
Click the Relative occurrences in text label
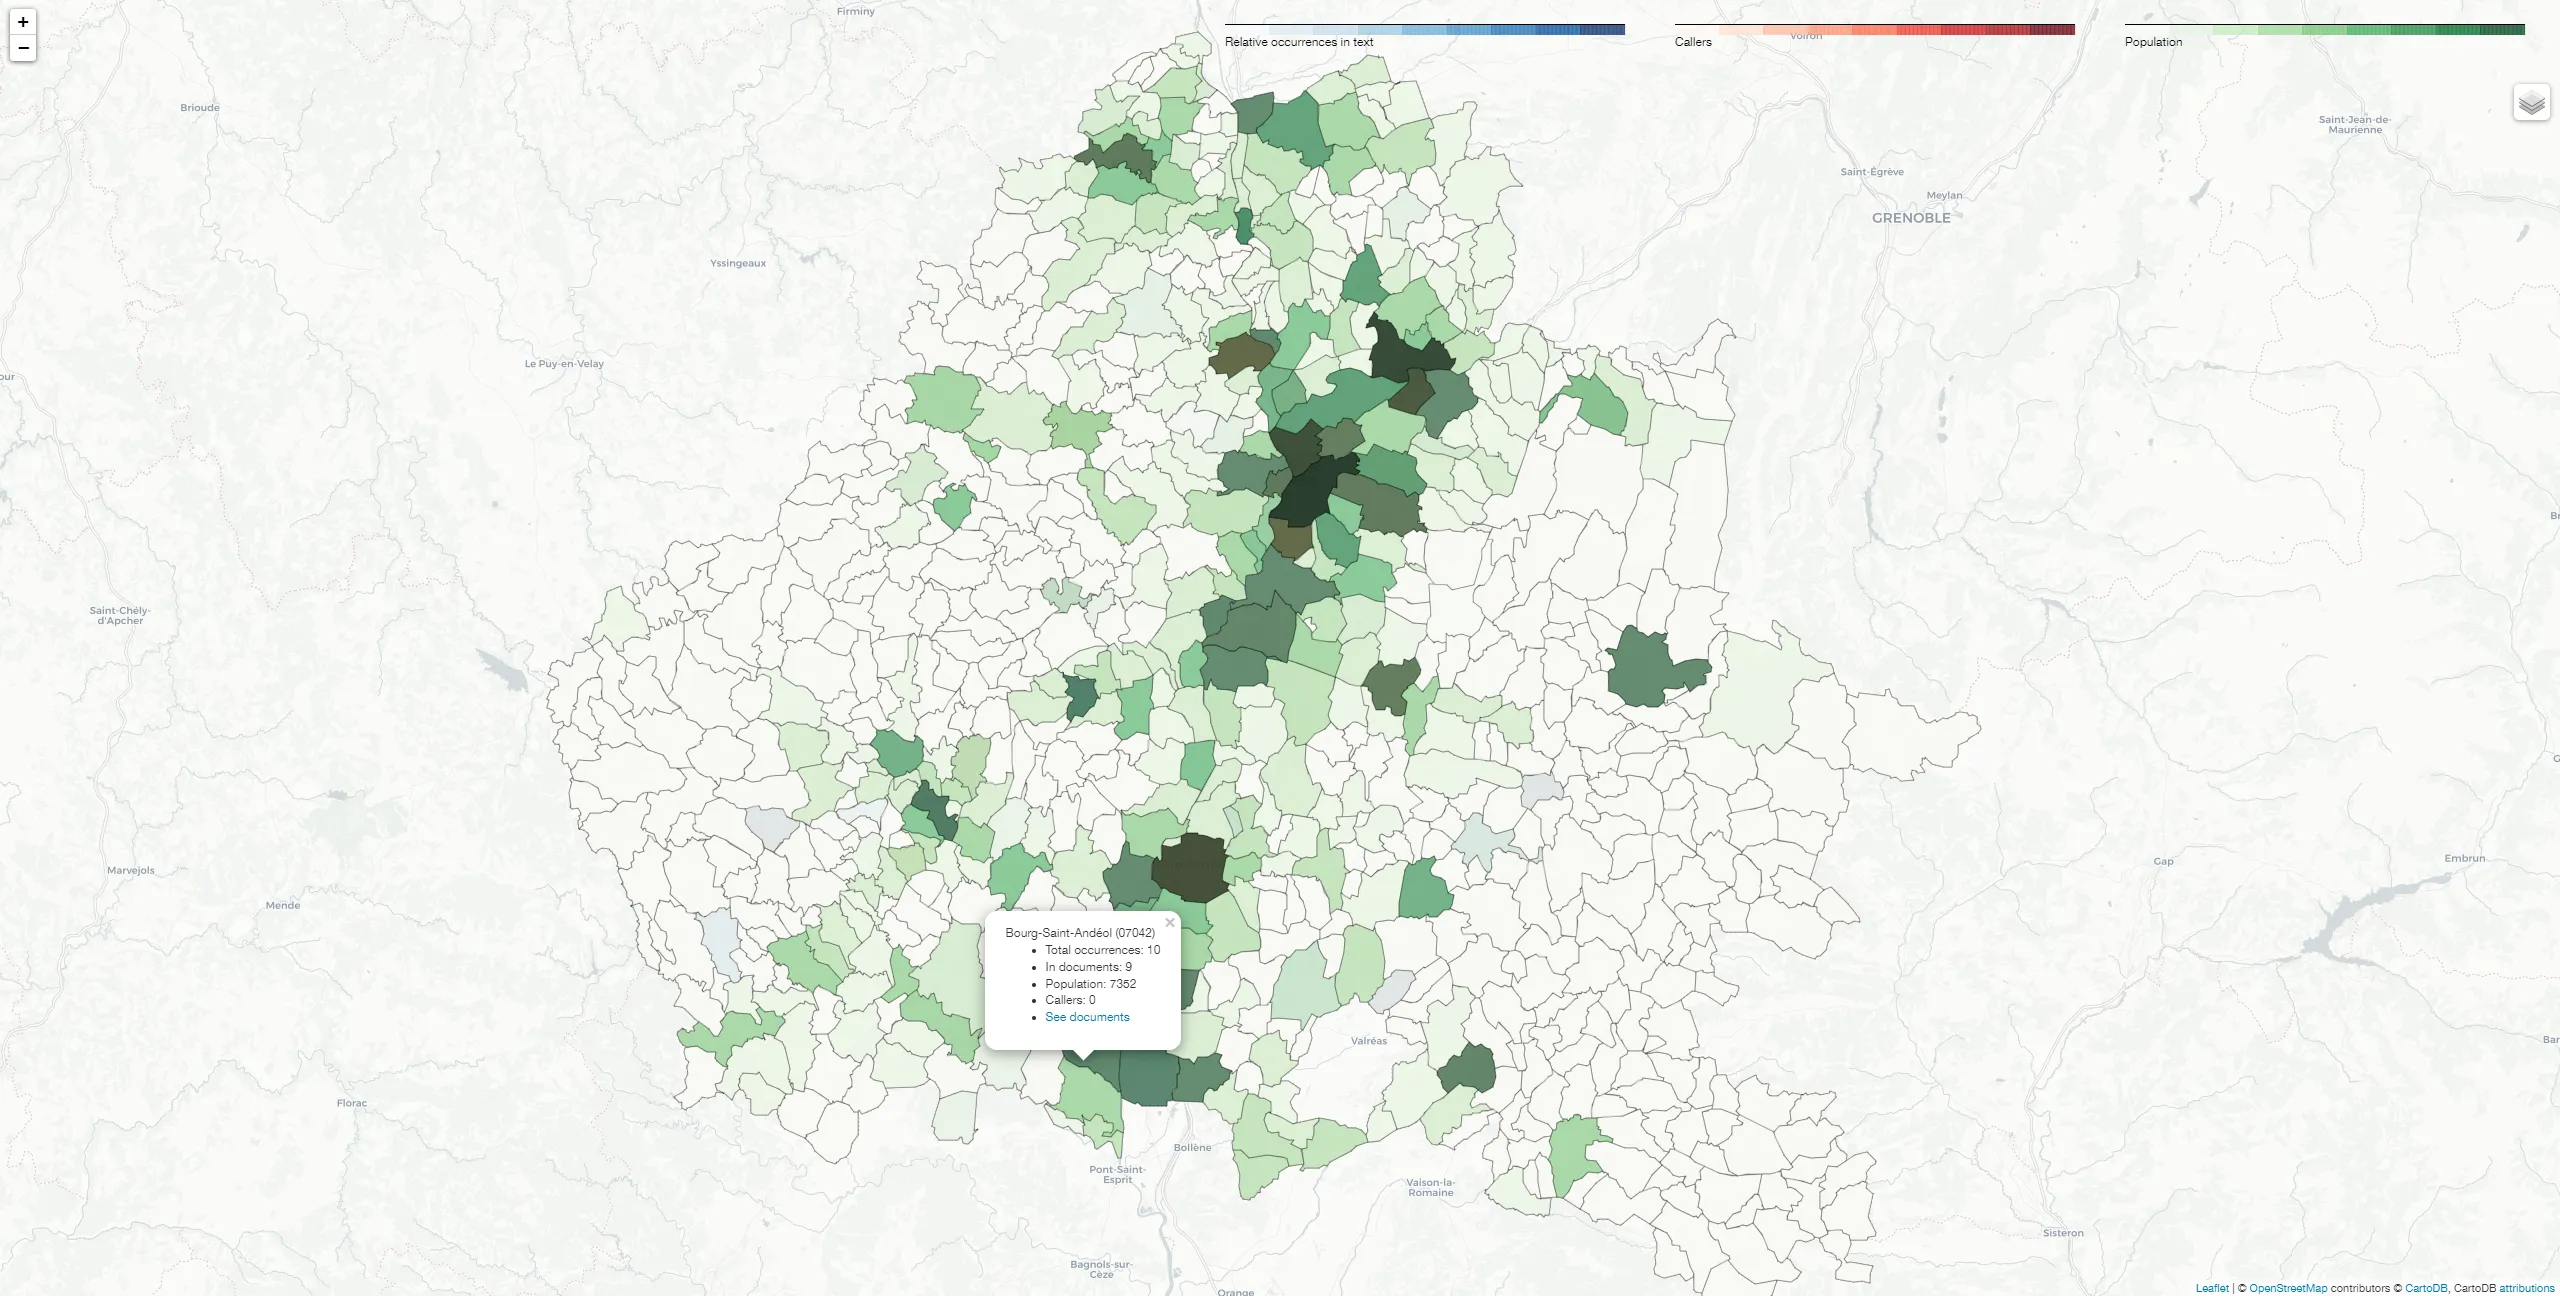1298,42
